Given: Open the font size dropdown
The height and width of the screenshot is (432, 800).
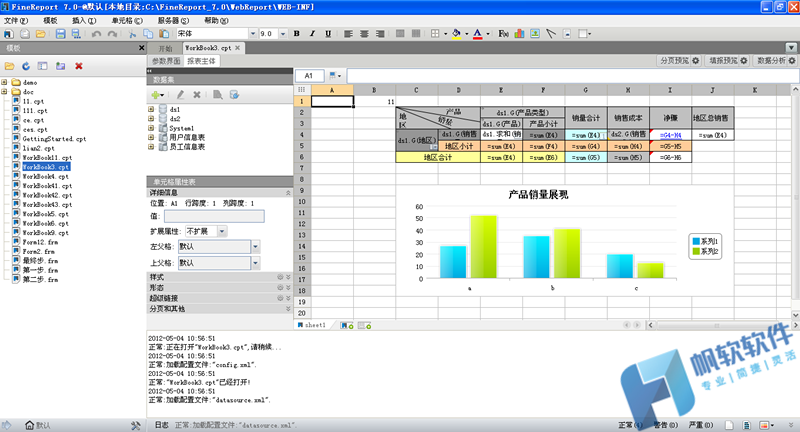Looking at the screenshot, I should pyautogui.click(x=283, y=34).
